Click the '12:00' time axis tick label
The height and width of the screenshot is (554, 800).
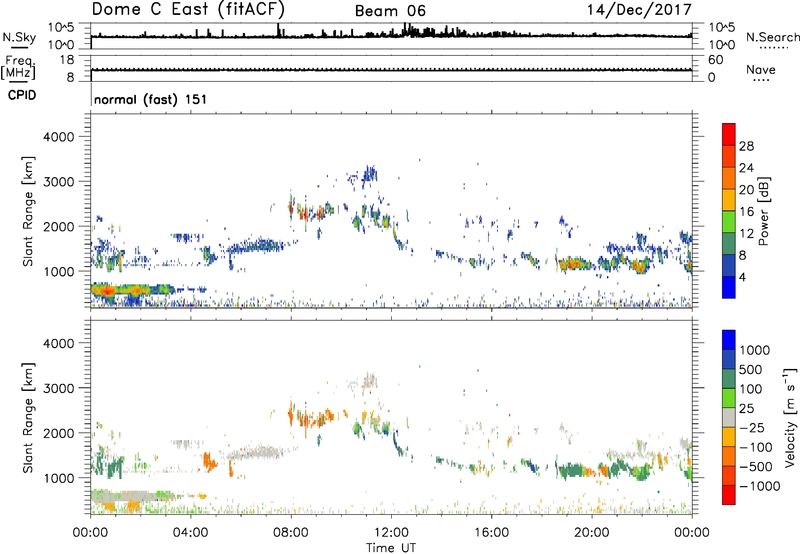pos(391,533)
